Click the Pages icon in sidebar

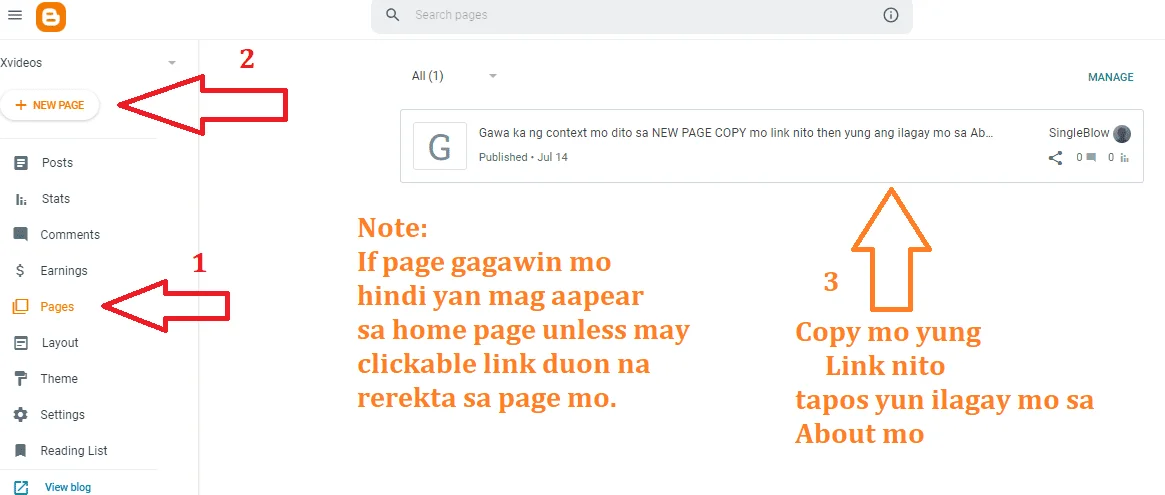[x=20, y=306]
